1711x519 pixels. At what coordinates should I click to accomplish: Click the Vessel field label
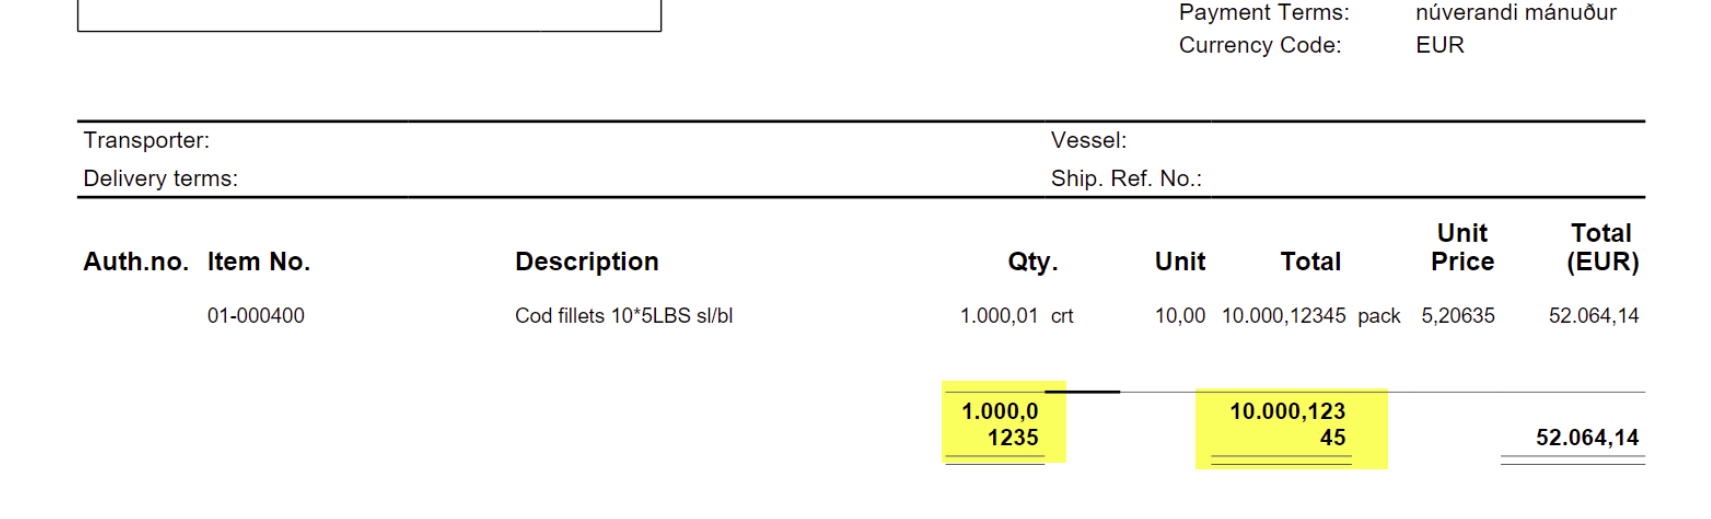(1088, 140)
